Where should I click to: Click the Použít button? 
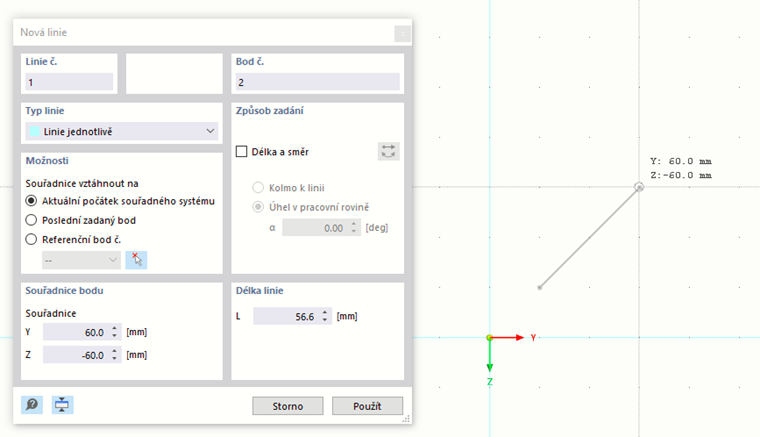coord(368,406)
